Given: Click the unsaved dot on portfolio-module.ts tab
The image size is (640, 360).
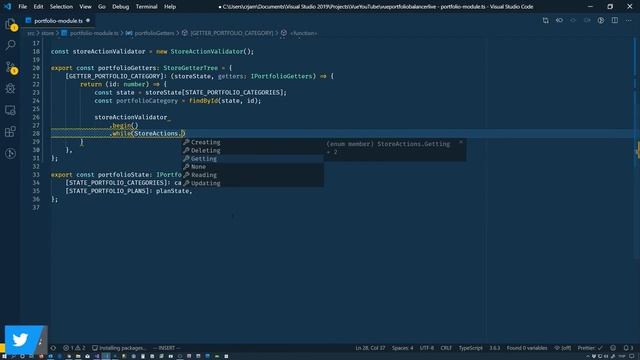Looking at the screenshot, I should 88,20.
